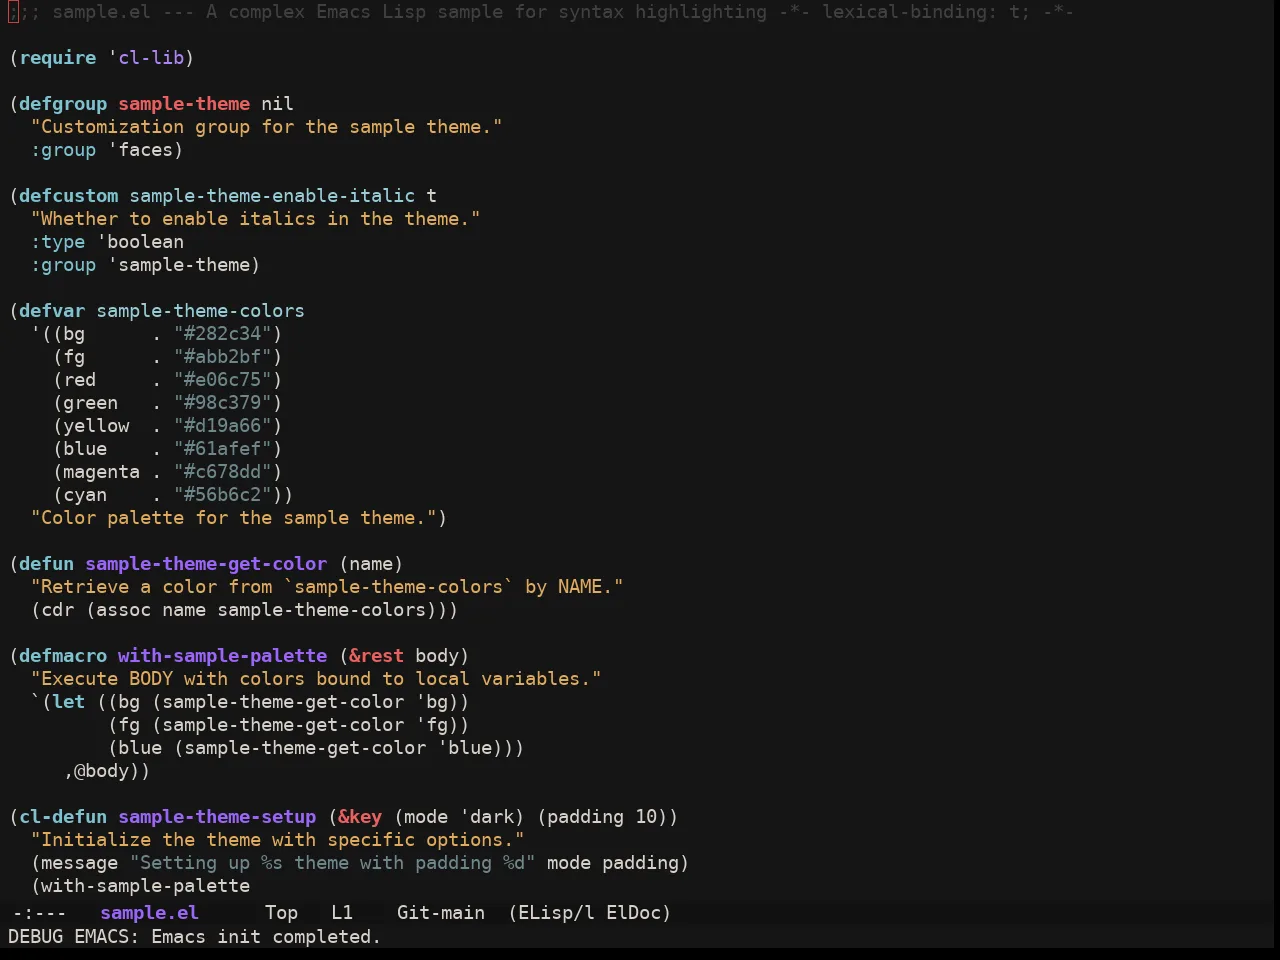Click the defvar keyword
The width and height of the screenshot is (1280, 960).
pyautogui.click(x=52, y=311)
